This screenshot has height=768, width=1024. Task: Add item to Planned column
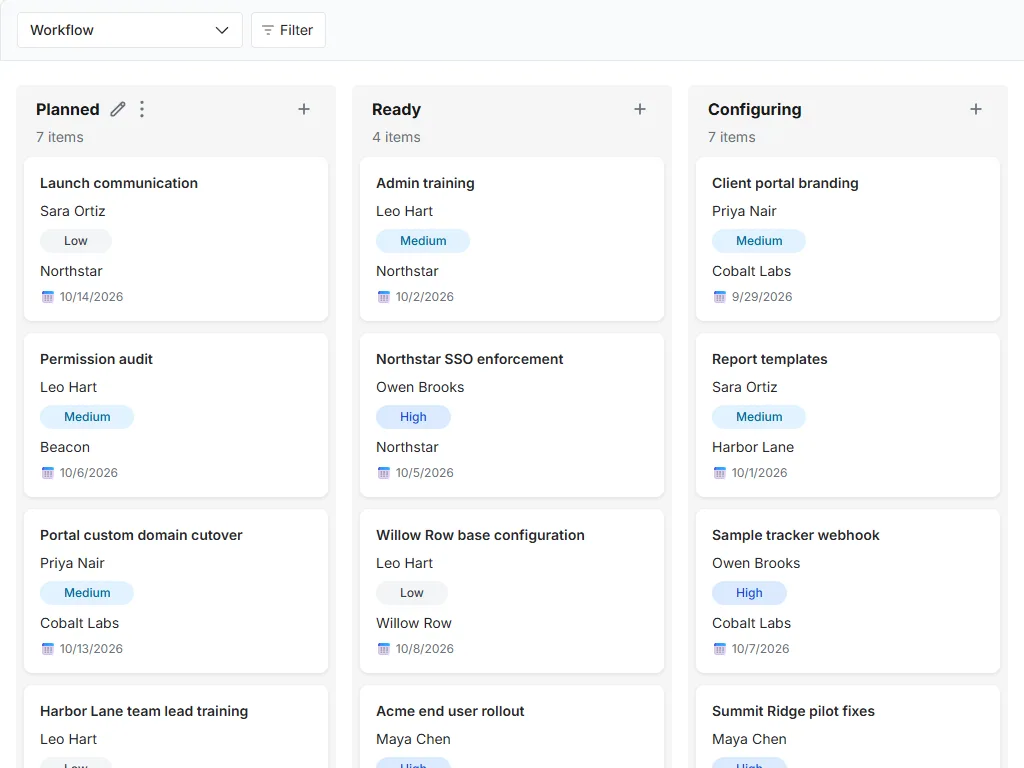[304, 109]
